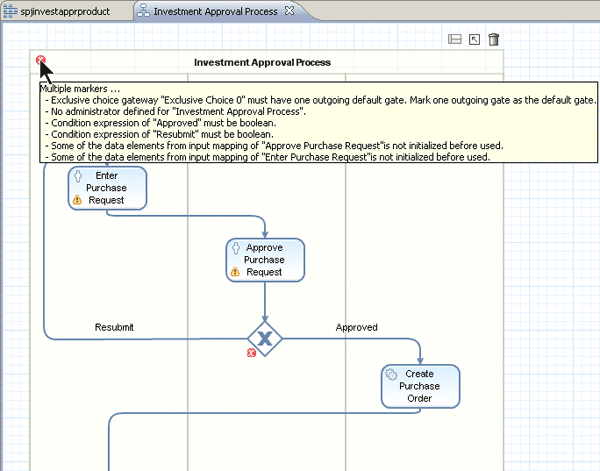
Task: Click the warning icon on Enter Purchase Request
Action: pos(76,200)
